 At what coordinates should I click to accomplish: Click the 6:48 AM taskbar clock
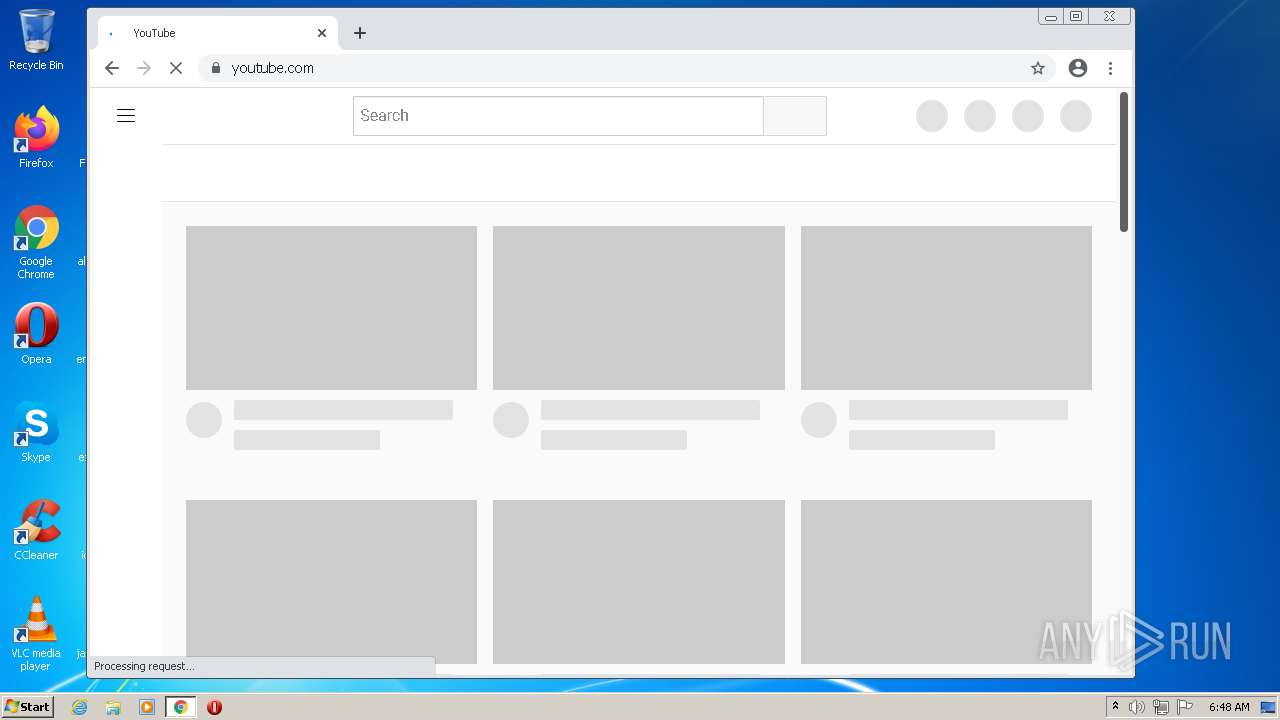coord(1229,707)
